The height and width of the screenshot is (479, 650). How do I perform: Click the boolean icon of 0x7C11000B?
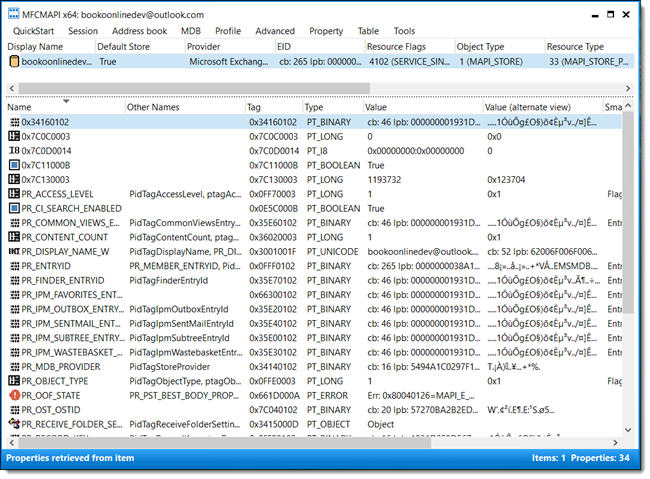(x=14, y=165)
